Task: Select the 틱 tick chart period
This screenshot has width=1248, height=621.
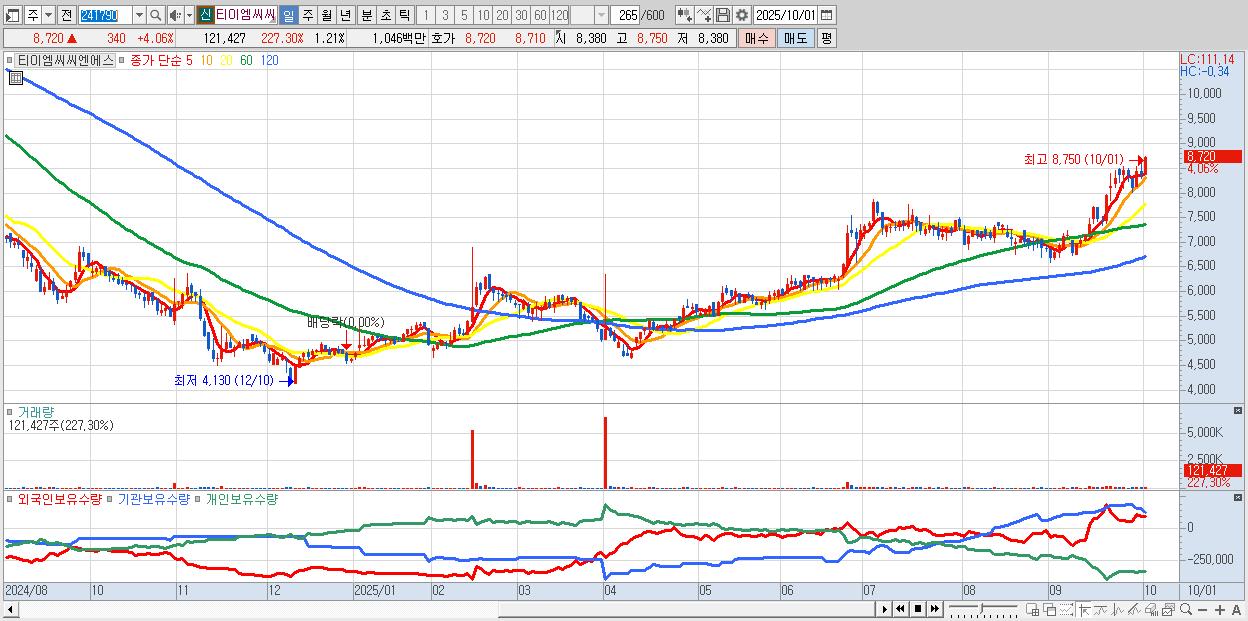Action: click(x=404, y=15)
